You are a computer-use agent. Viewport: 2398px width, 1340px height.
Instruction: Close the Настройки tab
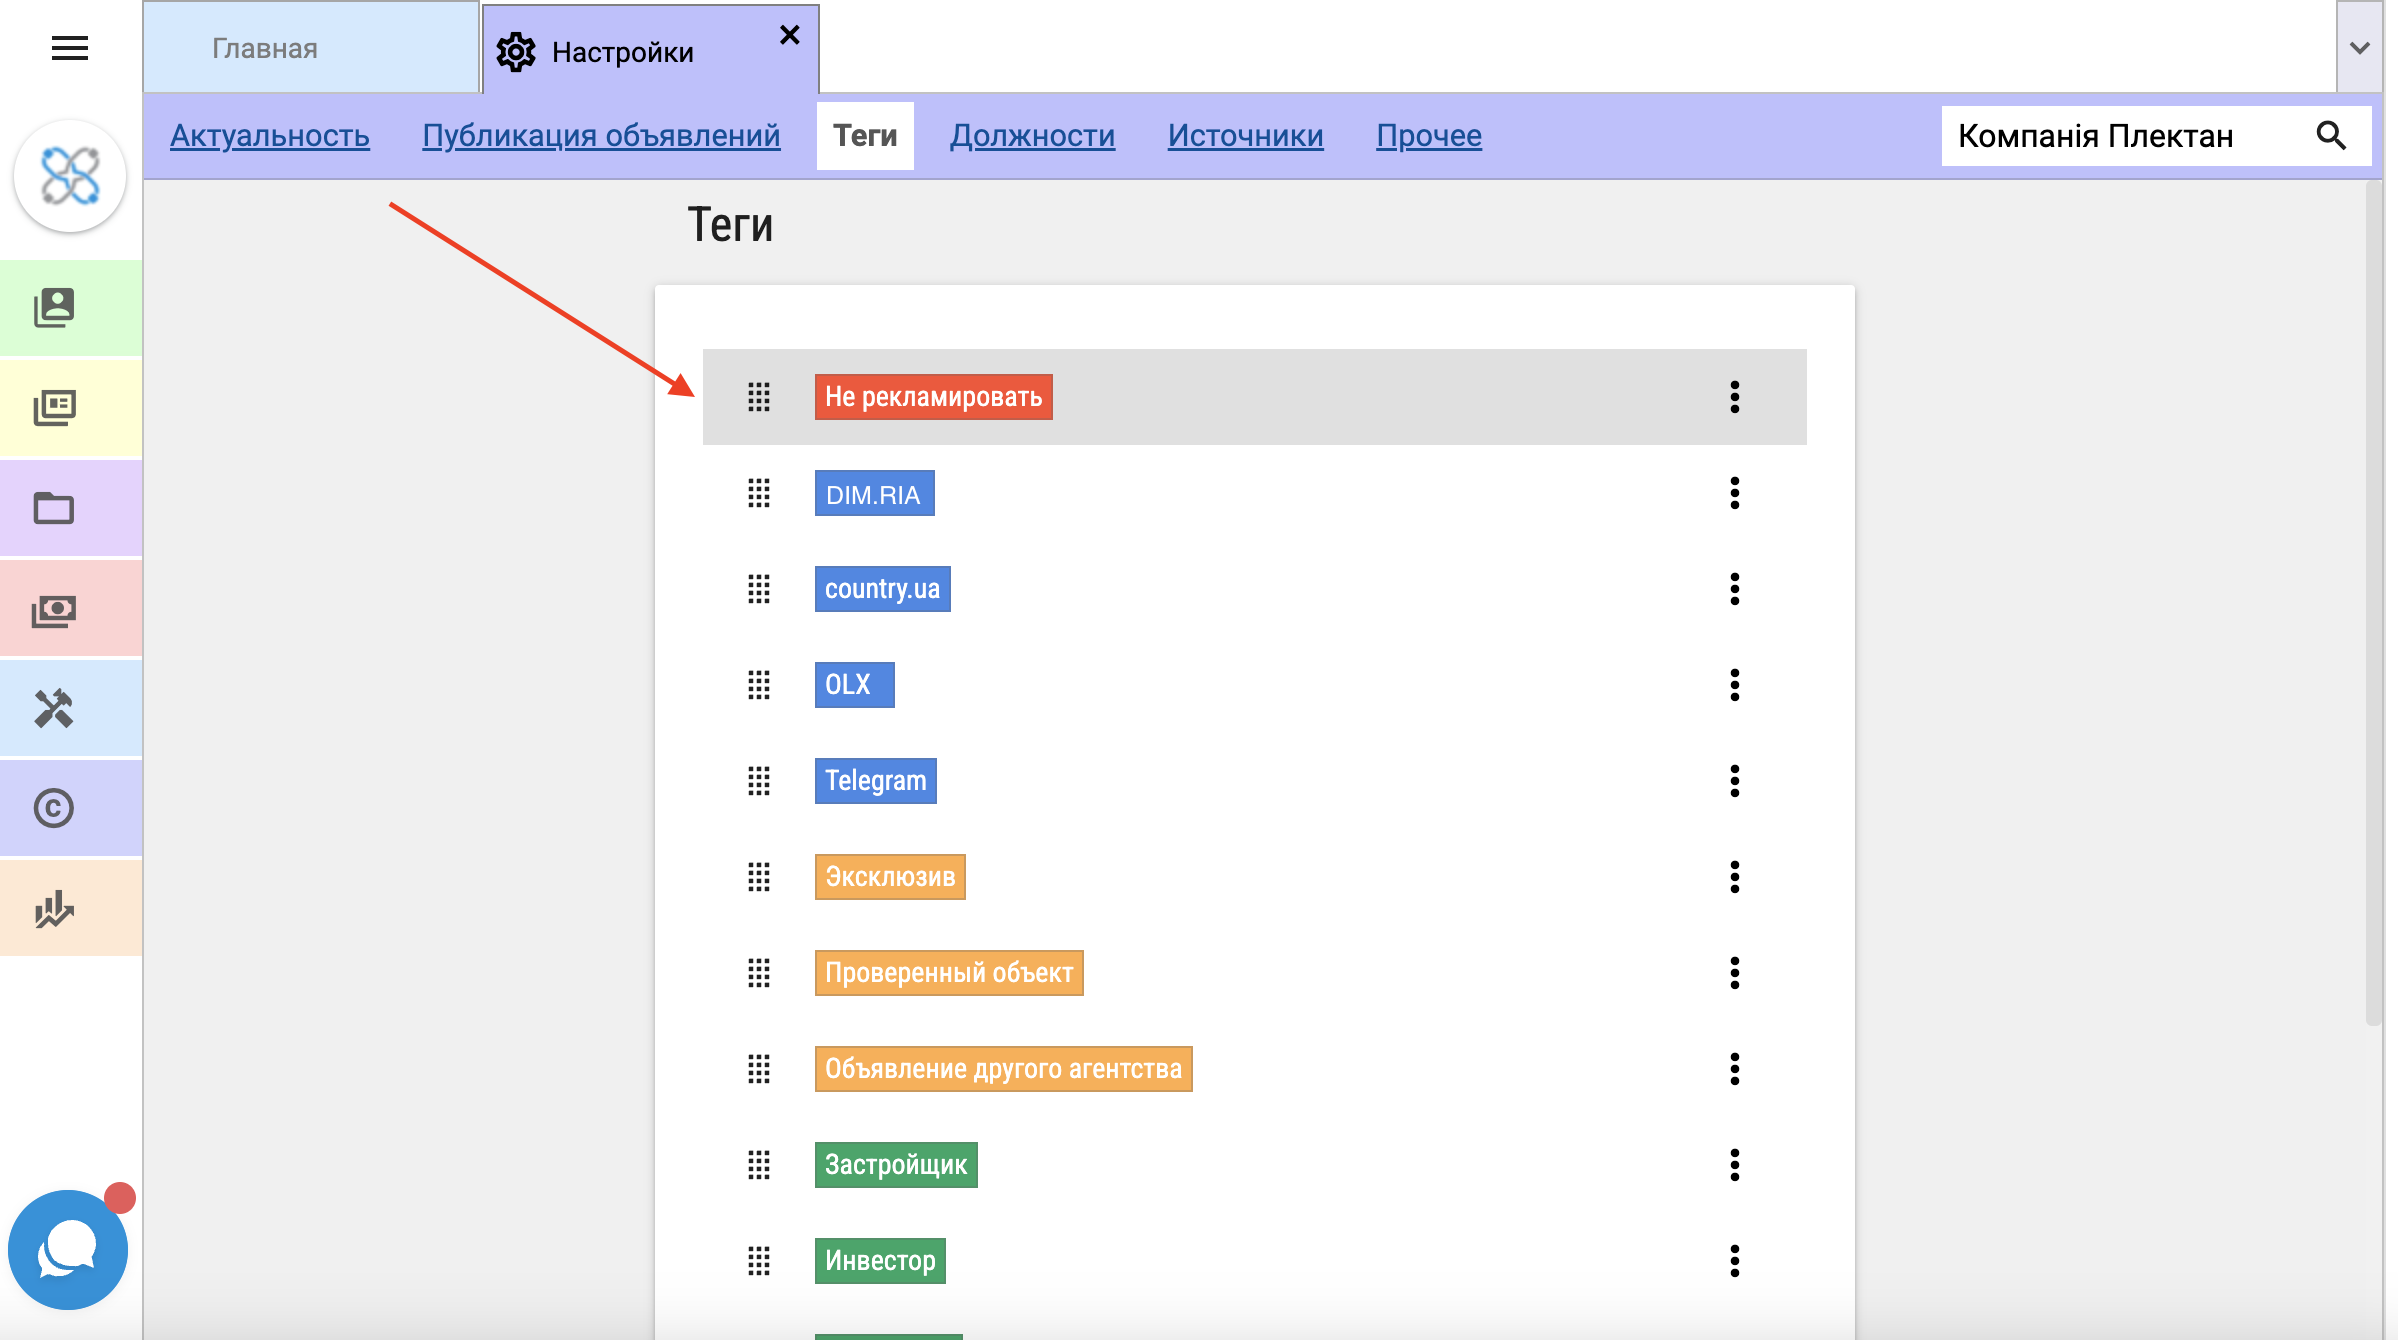(790, 35)
